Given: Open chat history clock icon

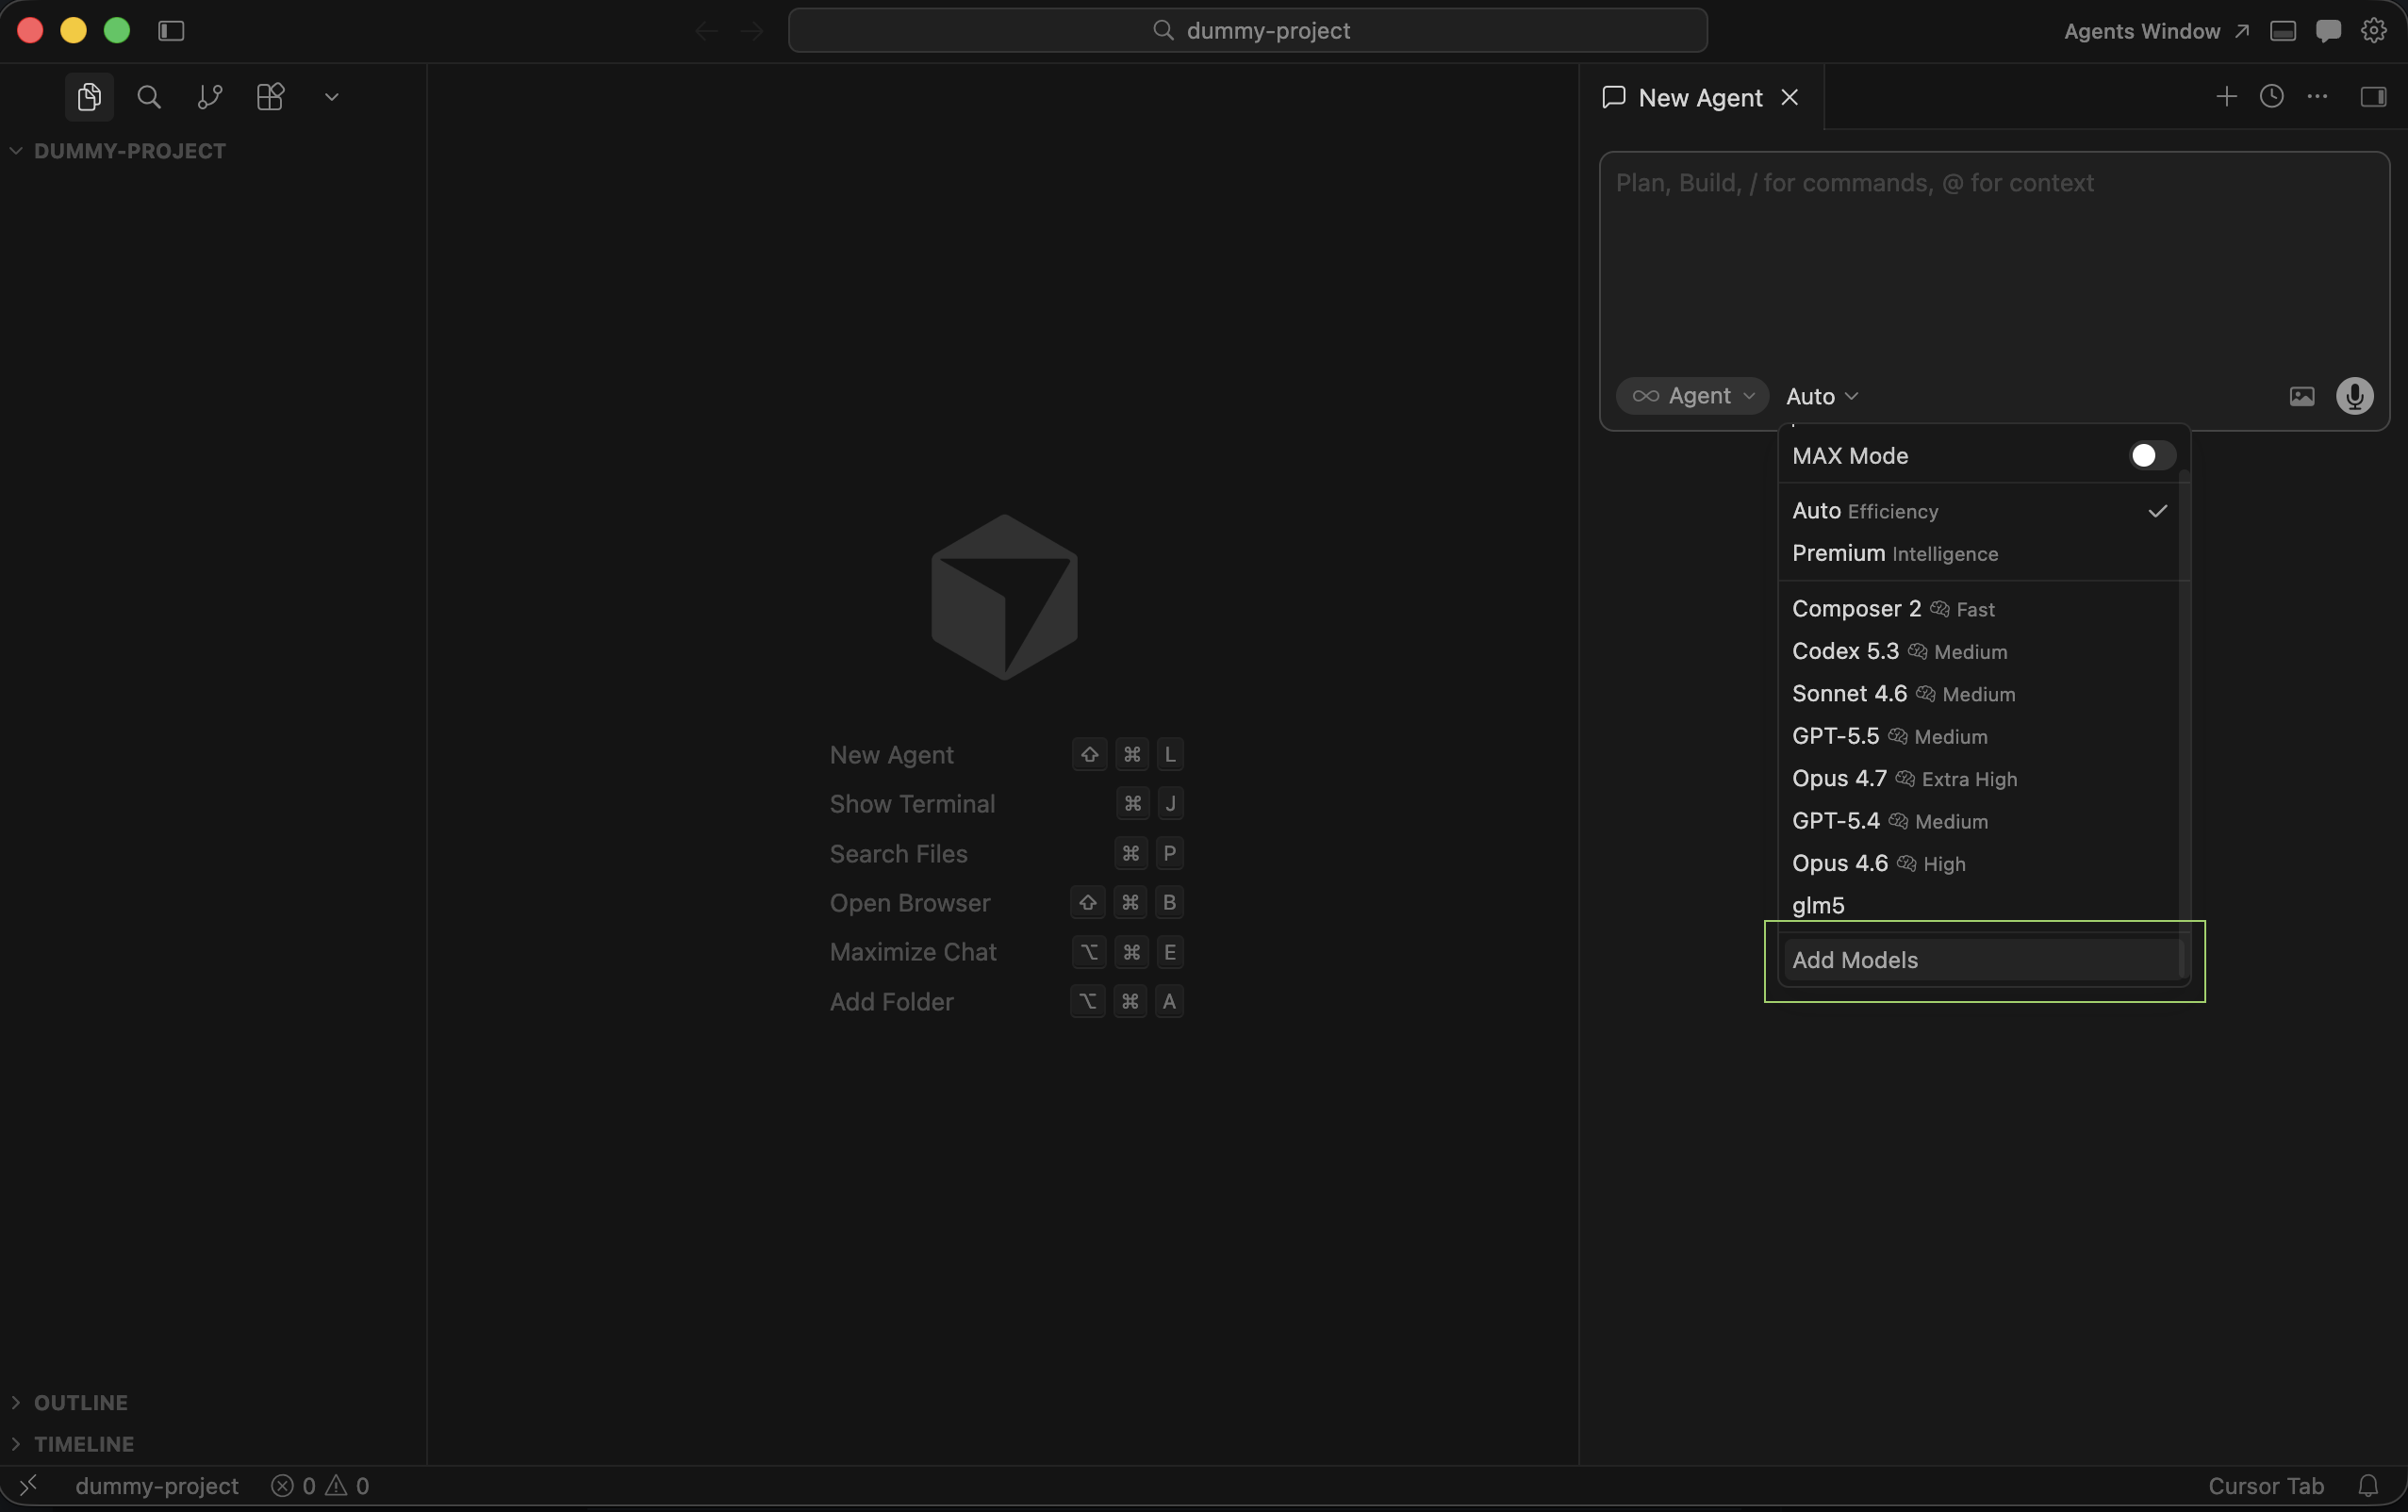Looking at the screenshot, I should (2272, 96).
